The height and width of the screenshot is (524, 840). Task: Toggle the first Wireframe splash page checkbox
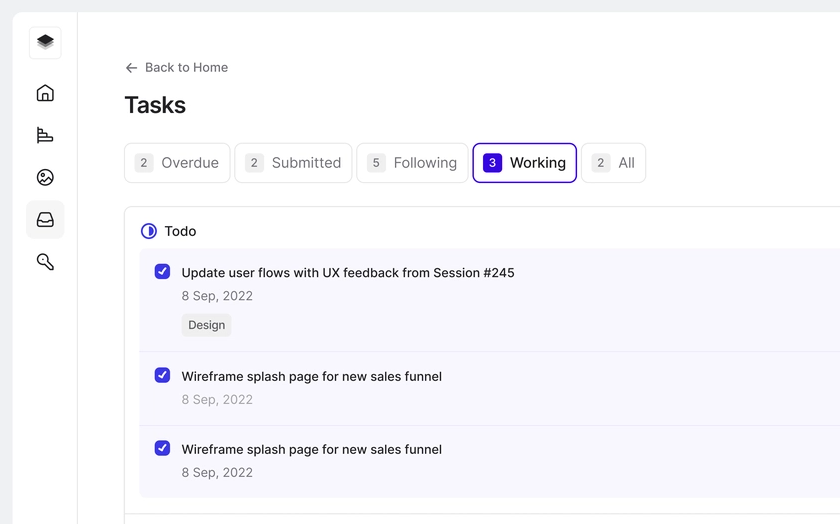162,375
